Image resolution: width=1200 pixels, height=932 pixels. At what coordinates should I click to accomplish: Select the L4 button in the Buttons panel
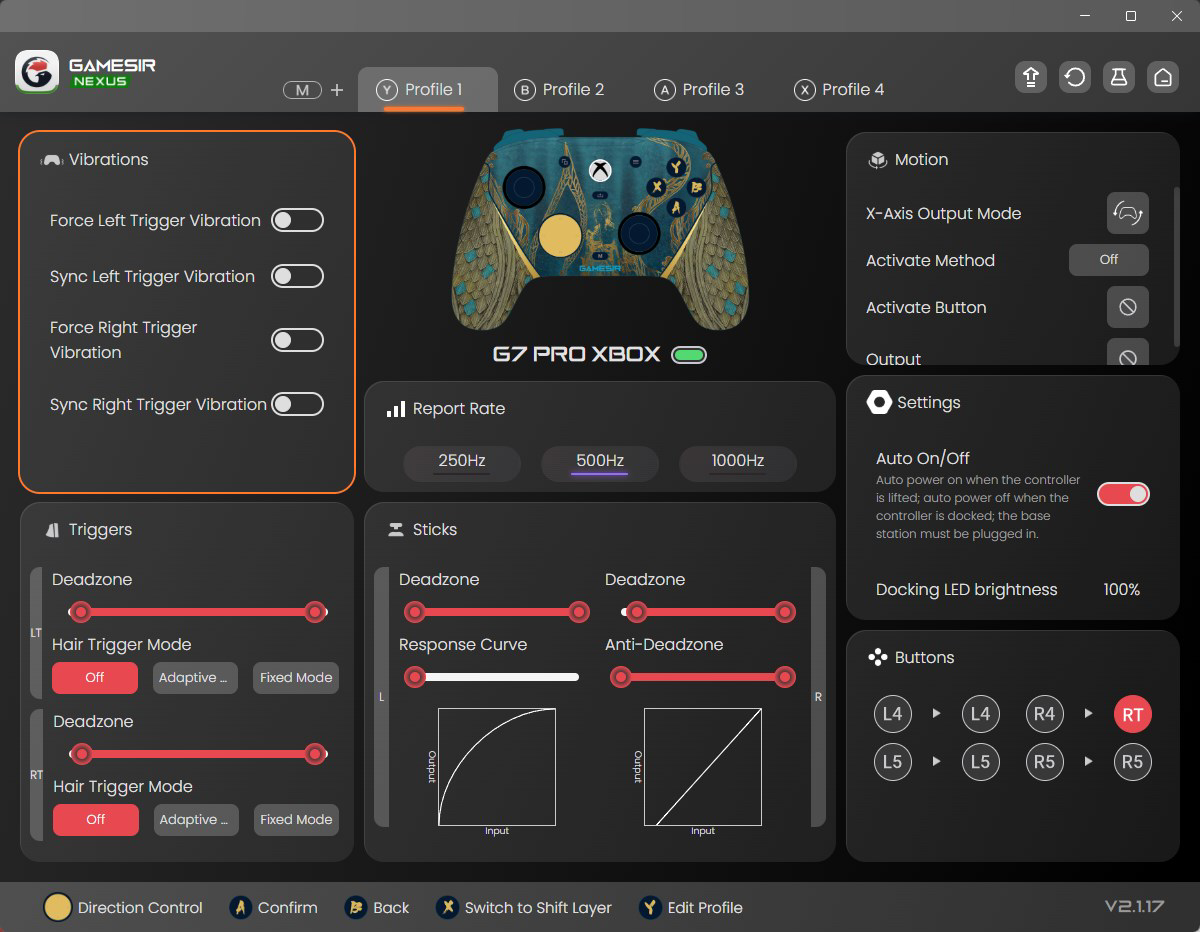pos(893,714)
